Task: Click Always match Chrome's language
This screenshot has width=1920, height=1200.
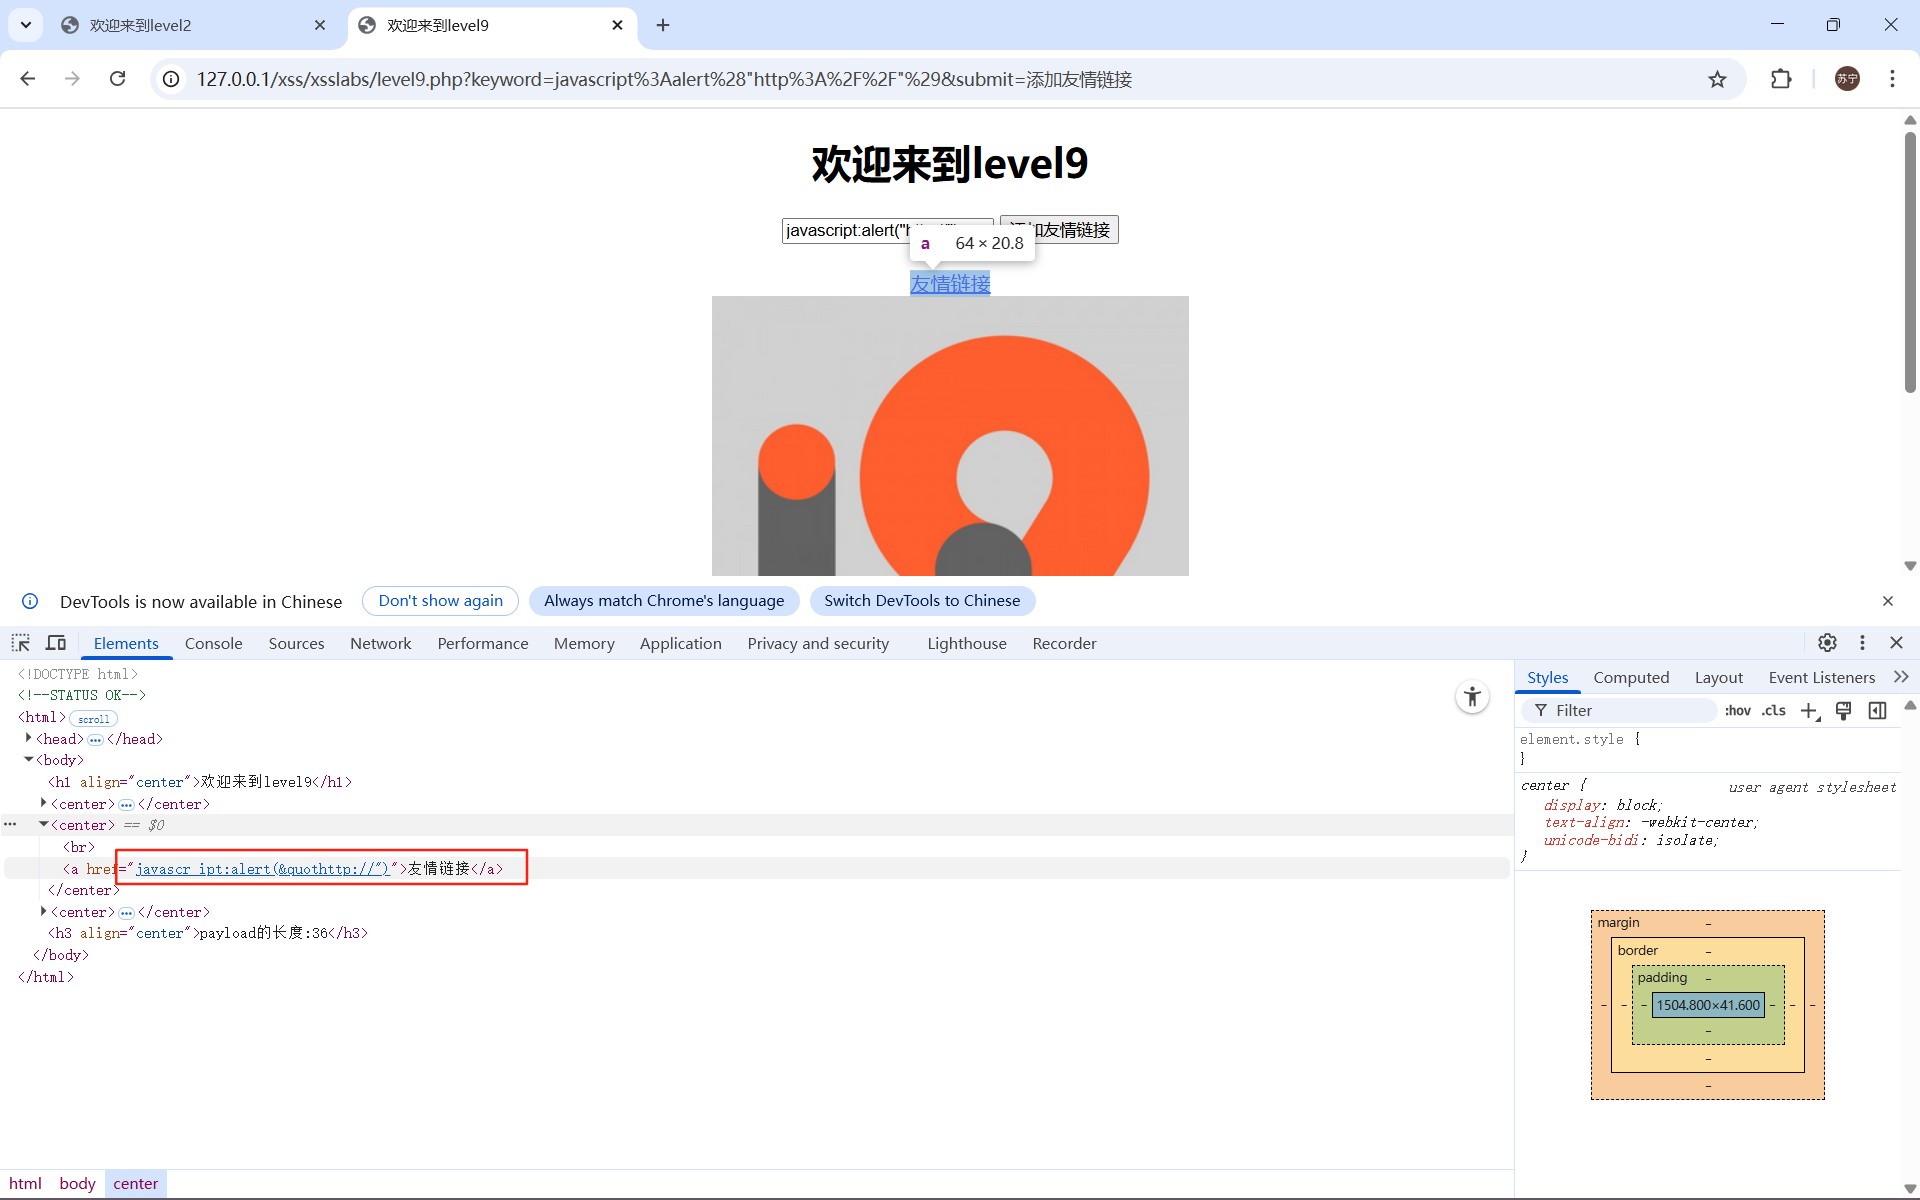Action: pyautogui.click(x=664, y=601)
